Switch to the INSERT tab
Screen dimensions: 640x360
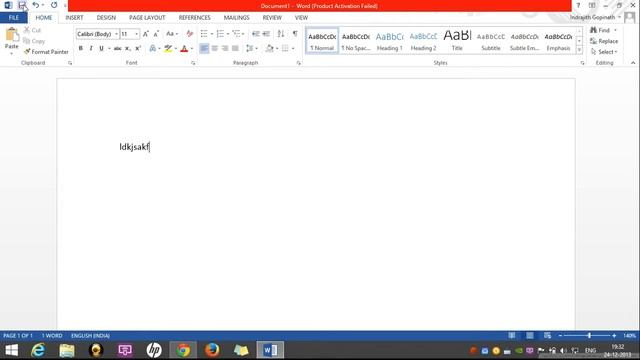74,18
